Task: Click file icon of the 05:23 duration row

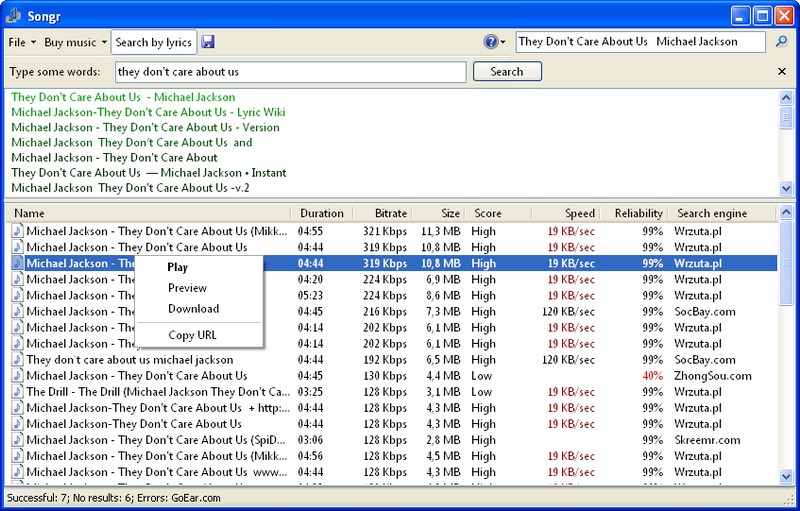Action: pos(18,295)
